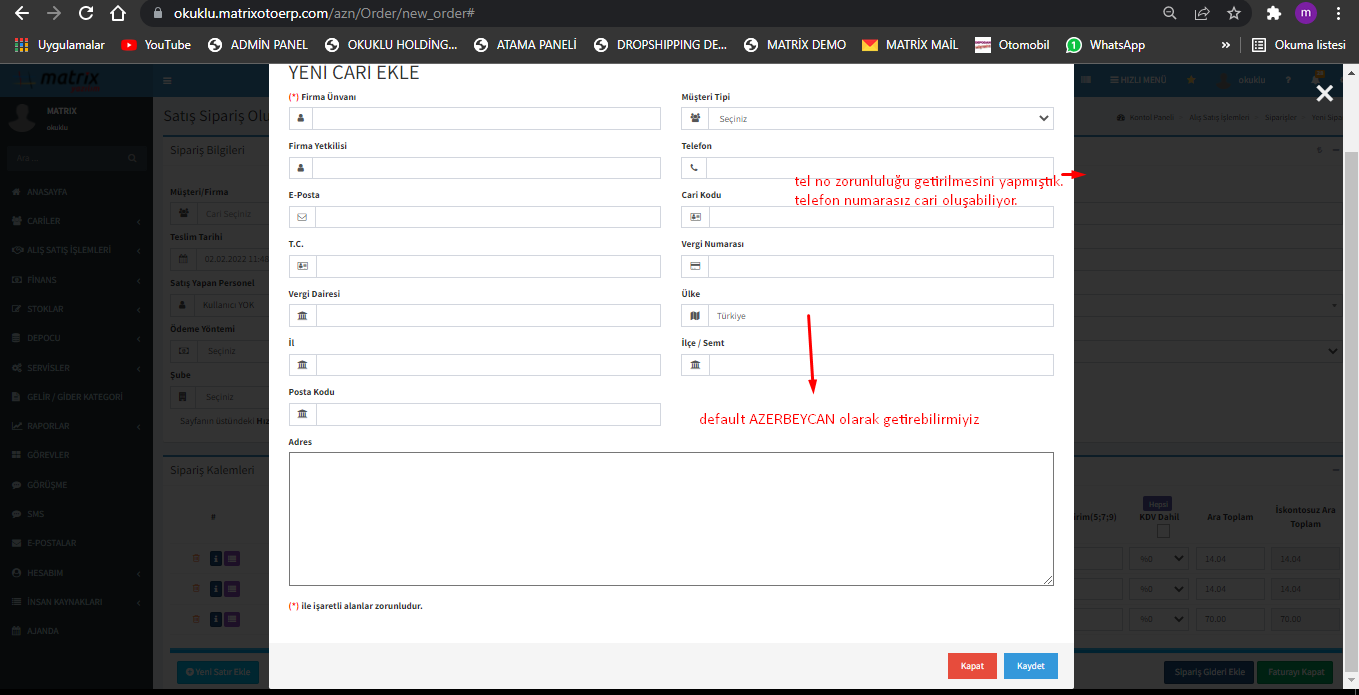Bookmark page with star icon

coord(1233,14)
